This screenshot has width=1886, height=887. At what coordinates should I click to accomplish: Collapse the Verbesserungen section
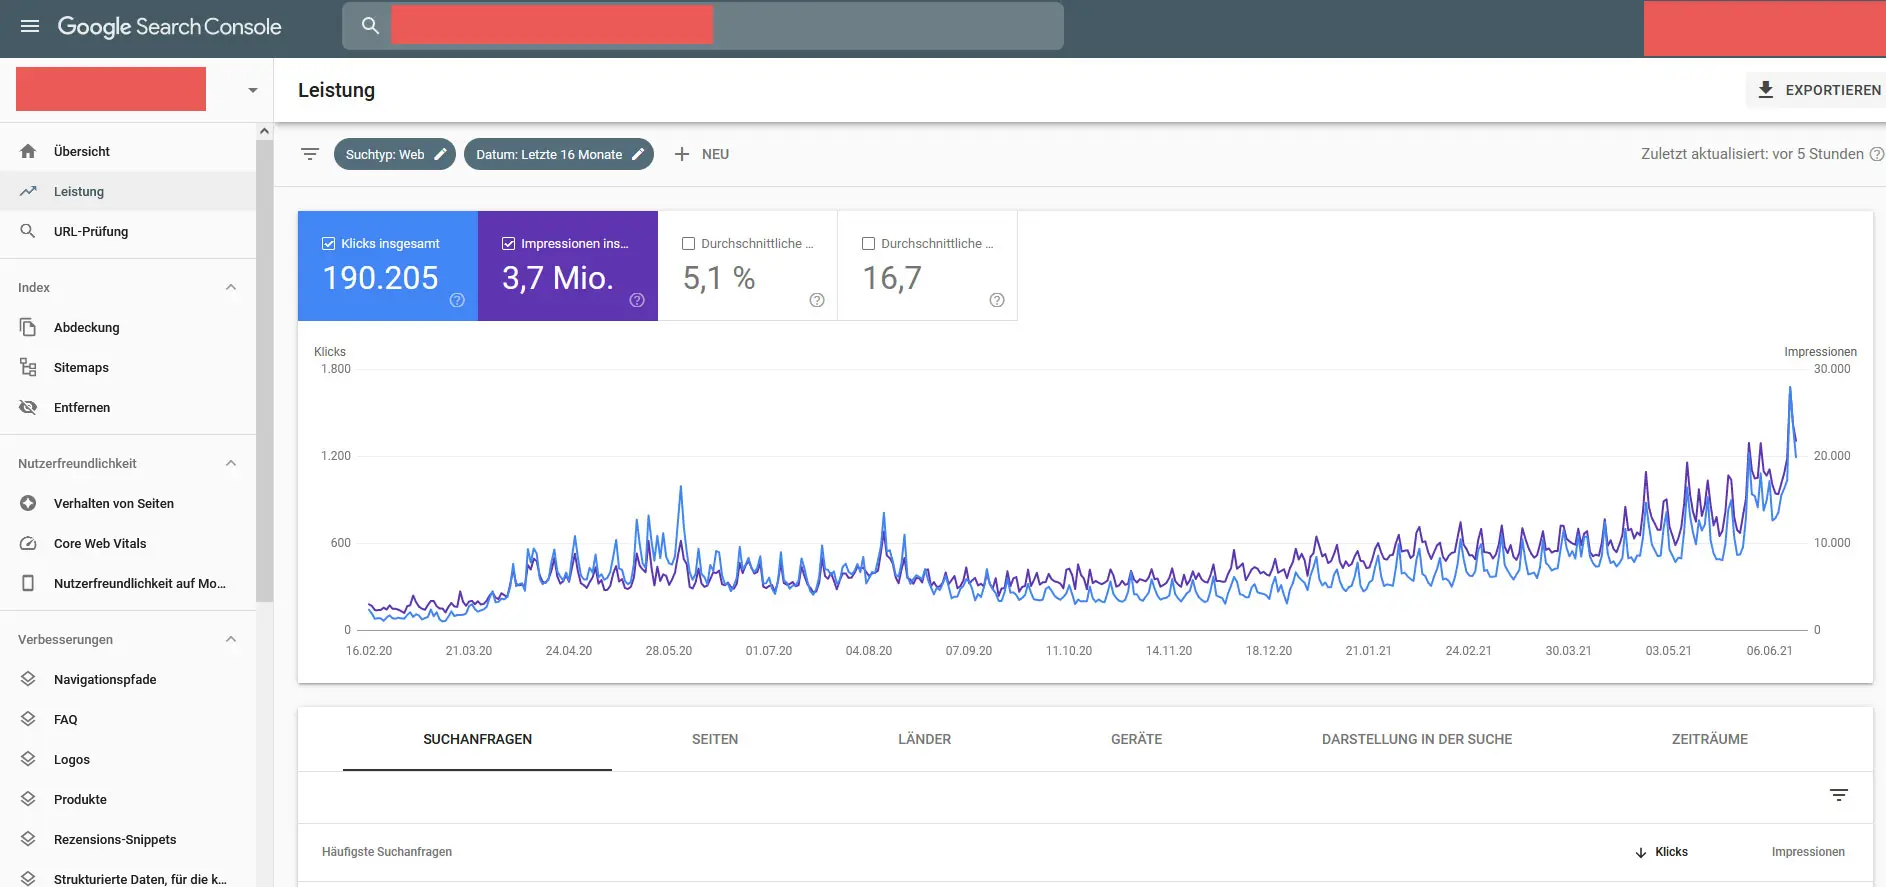pyautogui.click(x=231, y=639)
